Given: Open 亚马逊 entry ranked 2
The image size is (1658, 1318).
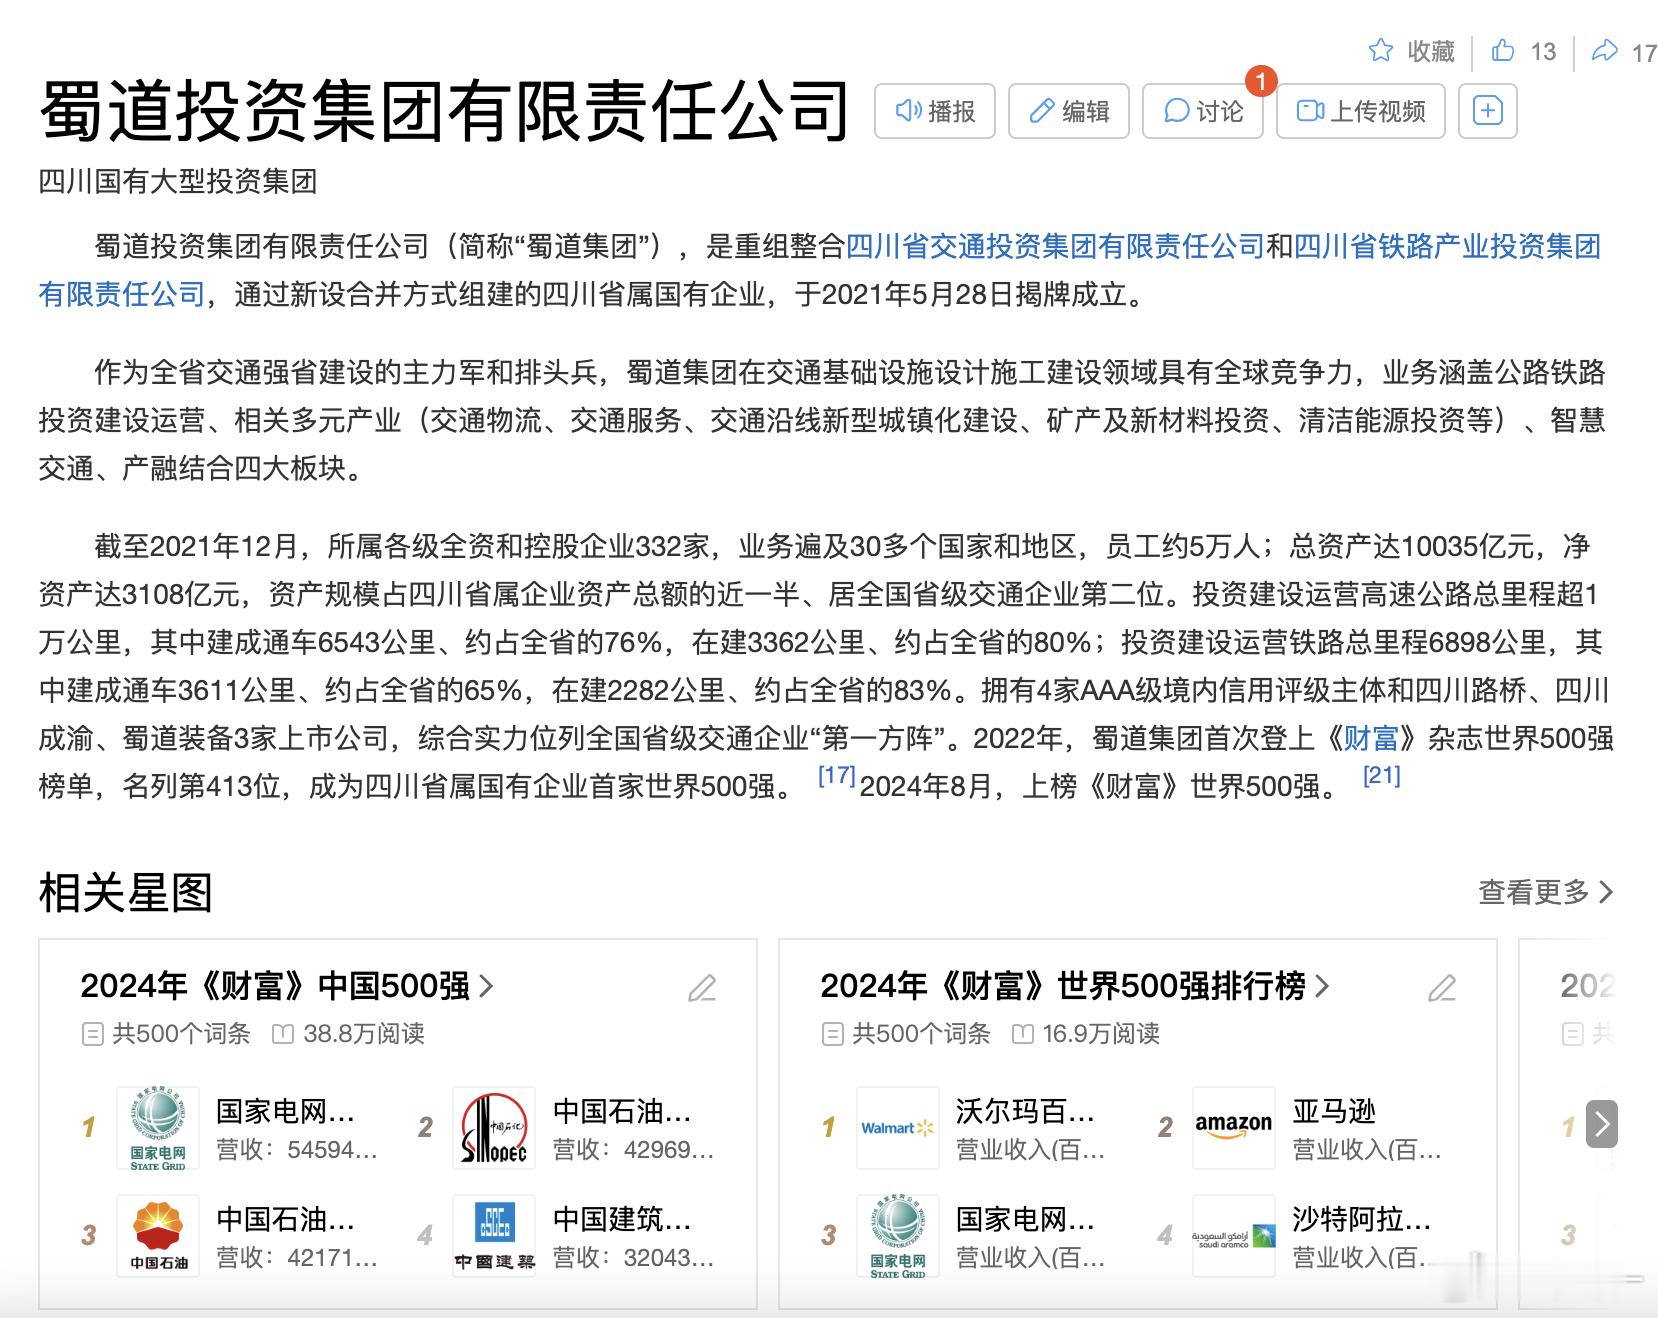Looking at the screenshot, I should pyautogui.click(x=1334, y=1111).
